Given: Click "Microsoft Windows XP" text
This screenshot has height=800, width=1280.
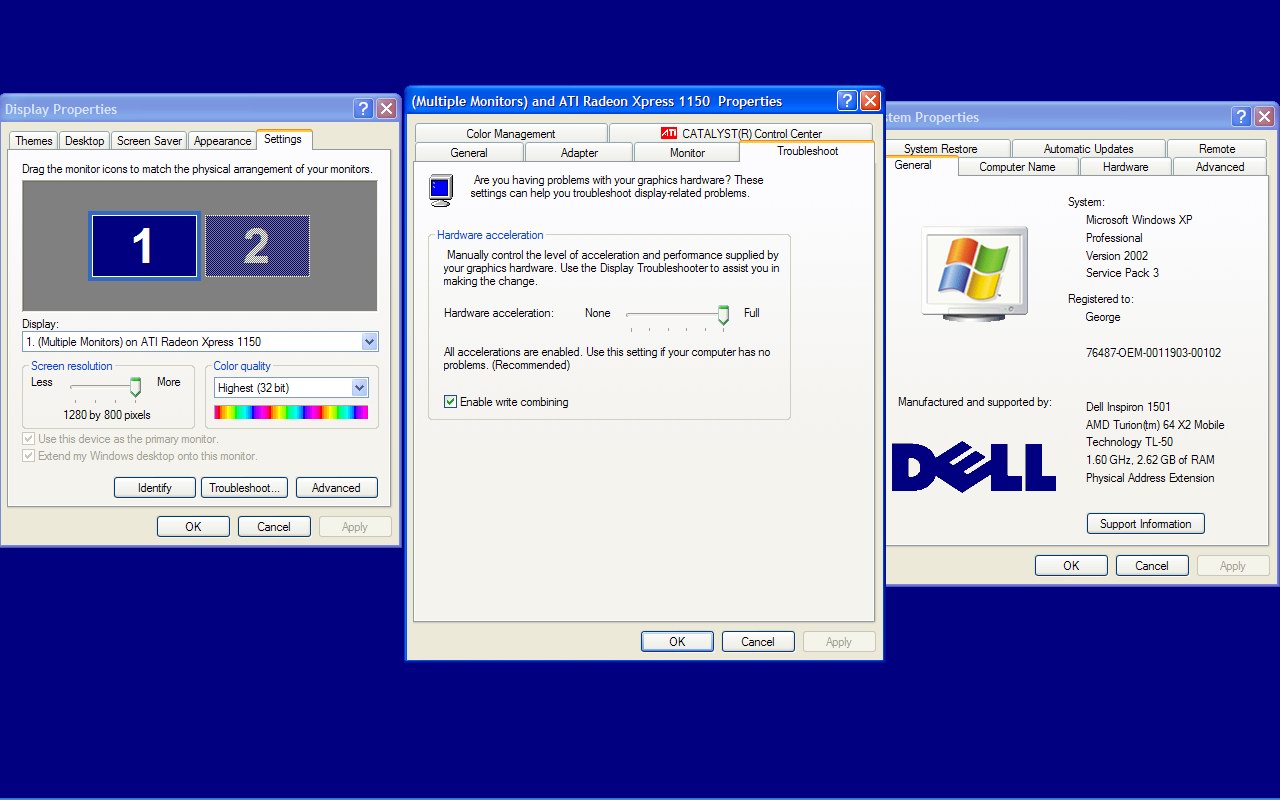Looking at the screenshot, I should 1139,220.
